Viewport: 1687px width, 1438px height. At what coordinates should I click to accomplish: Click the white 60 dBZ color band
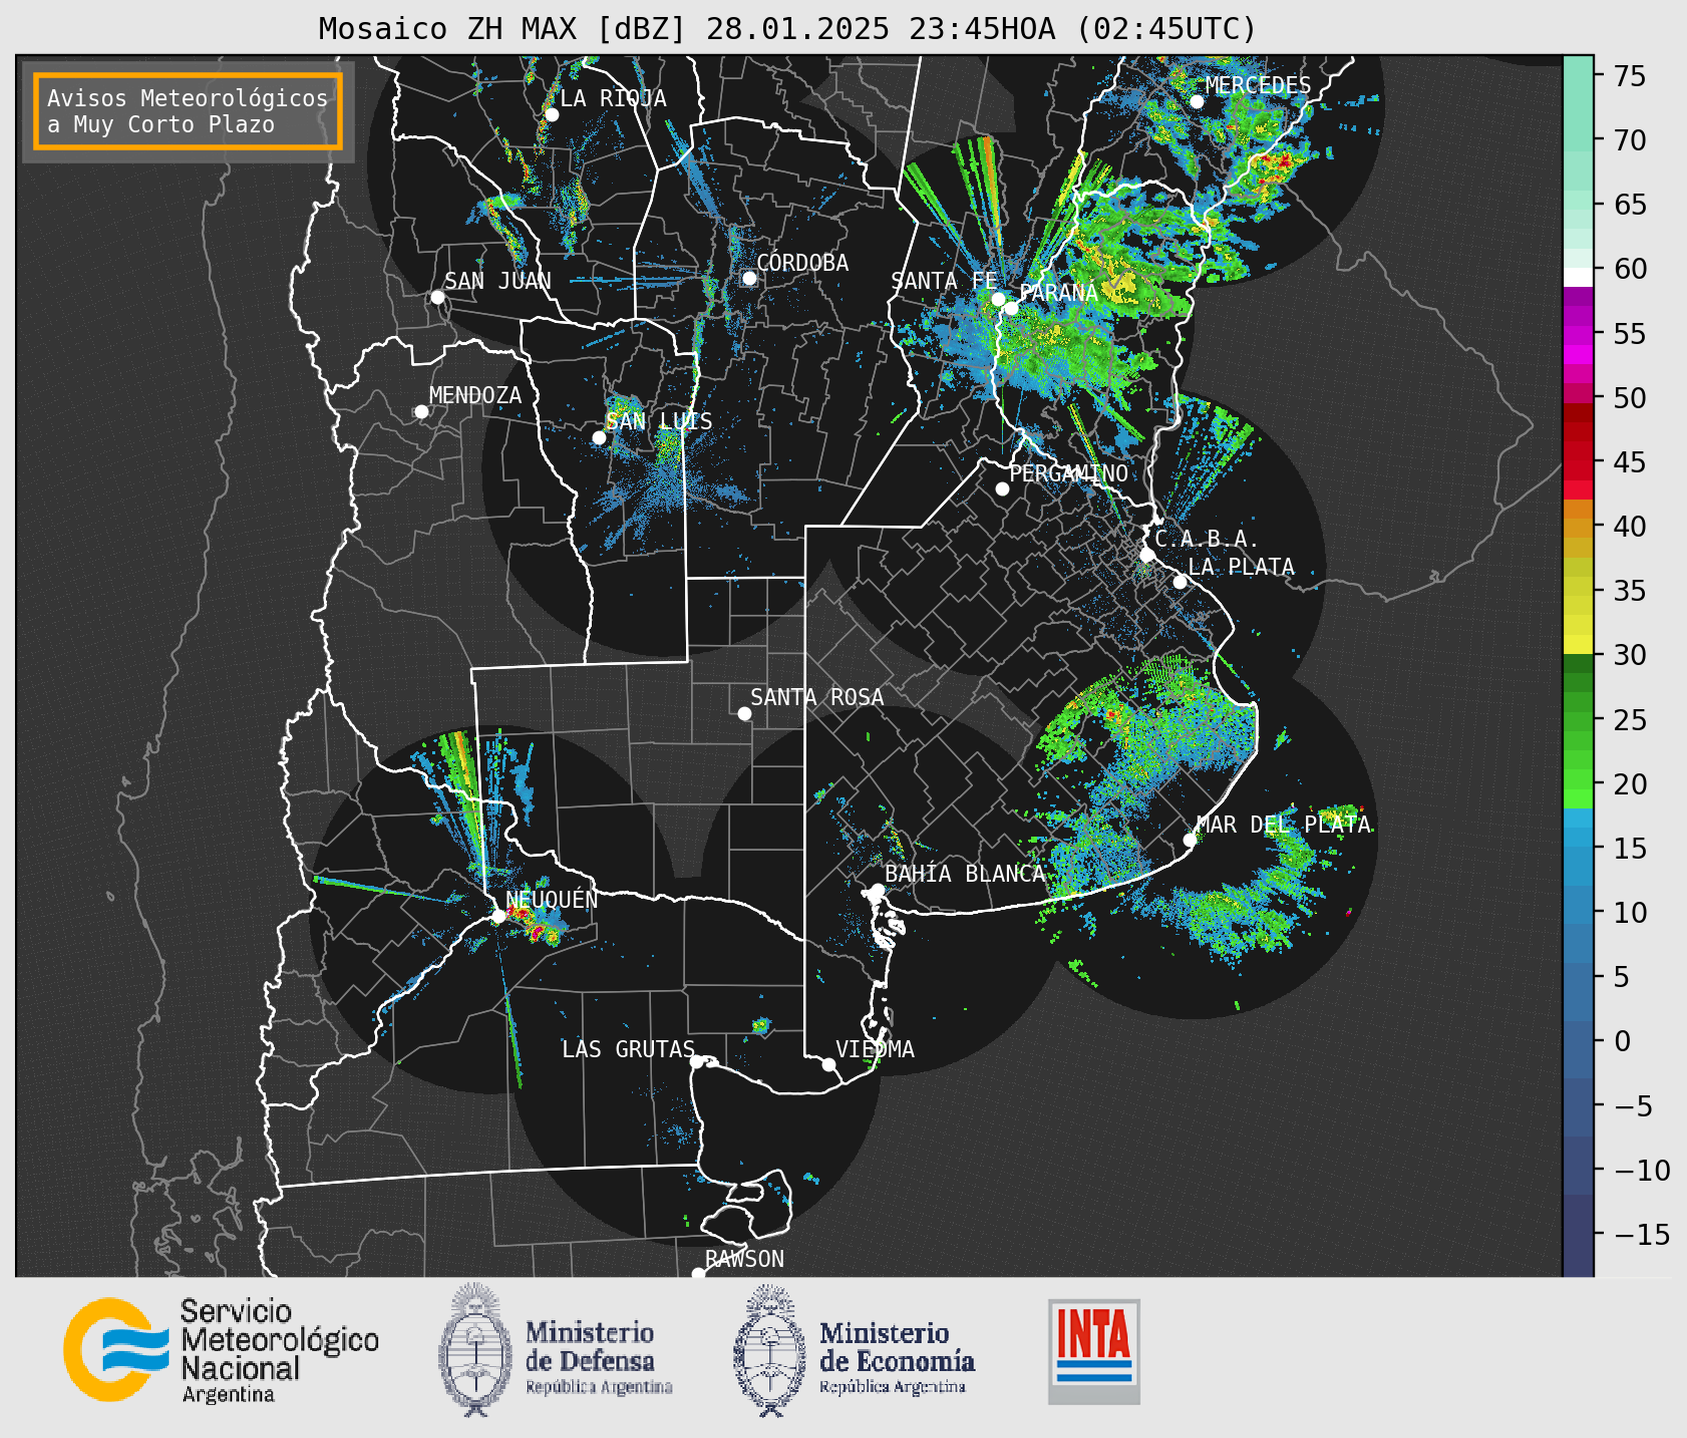click(x=1578, y=277)
